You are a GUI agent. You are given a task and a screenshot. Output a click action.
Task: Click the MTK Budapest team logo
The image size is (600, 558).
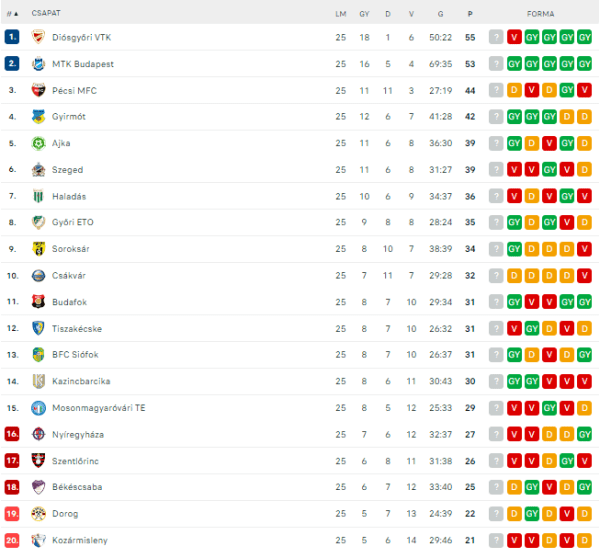[38, 64]
